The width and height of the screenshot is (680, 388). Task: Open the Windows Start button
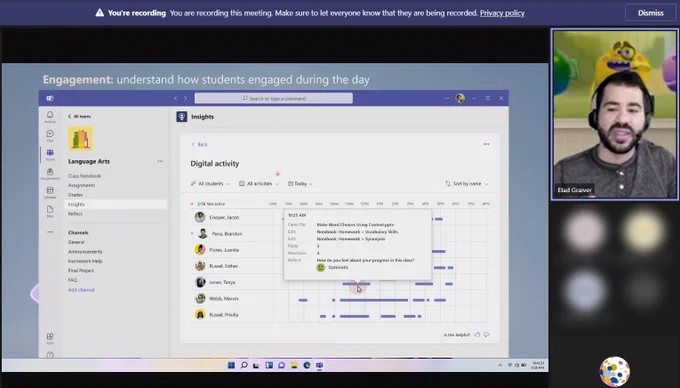[x=231, y=365]
